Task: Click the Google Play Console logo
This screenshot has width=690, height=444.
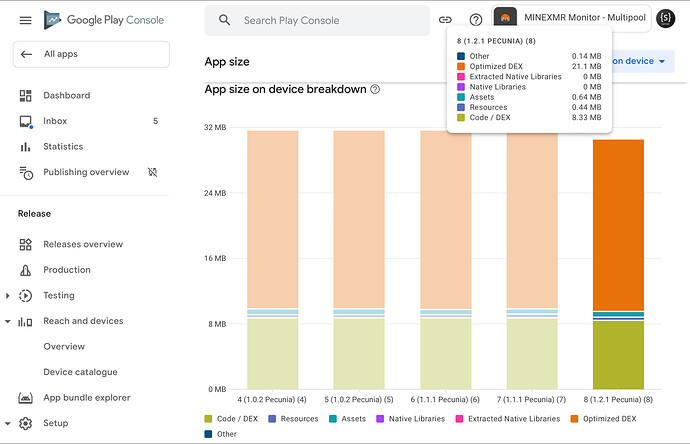Action: pos(104,20)
